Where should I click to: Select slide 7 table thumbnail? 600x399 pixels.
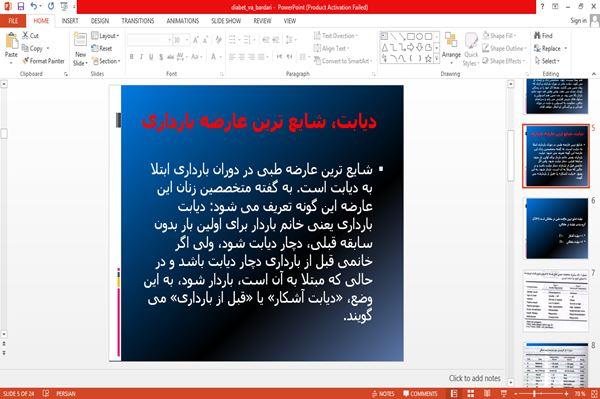point(557,301)
